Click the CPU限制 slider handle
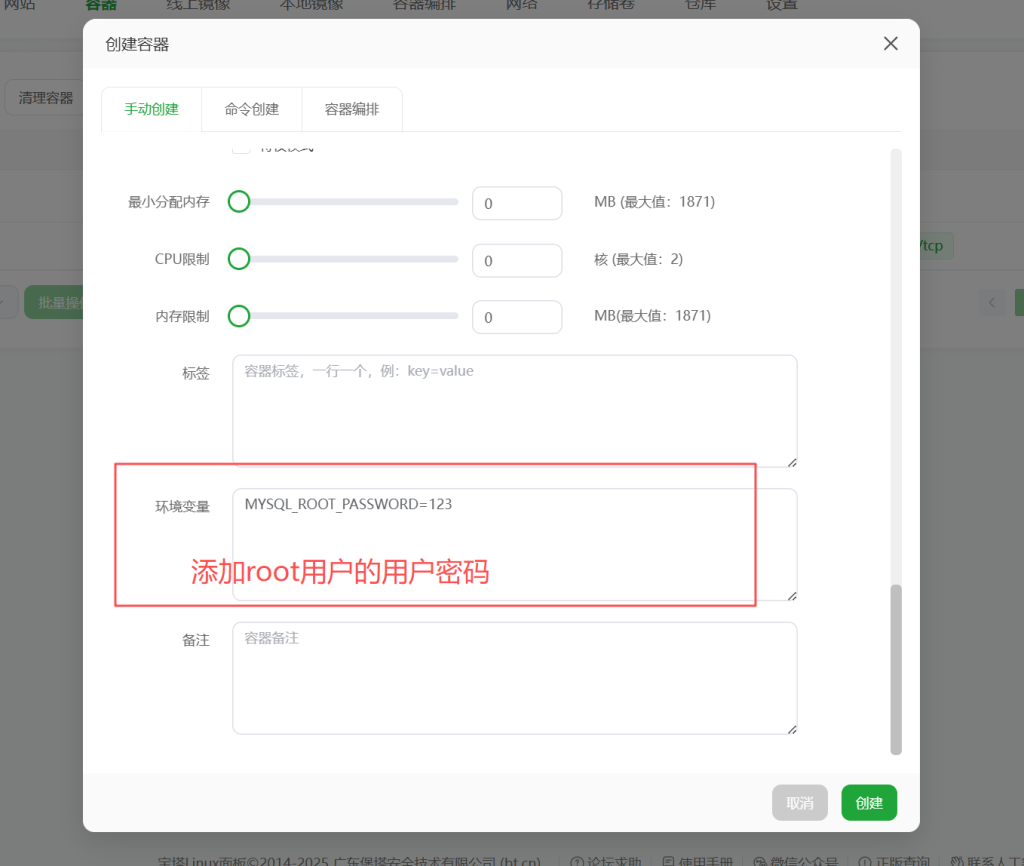The height and width of the screenshot is (866, 1024). [239, 259]
